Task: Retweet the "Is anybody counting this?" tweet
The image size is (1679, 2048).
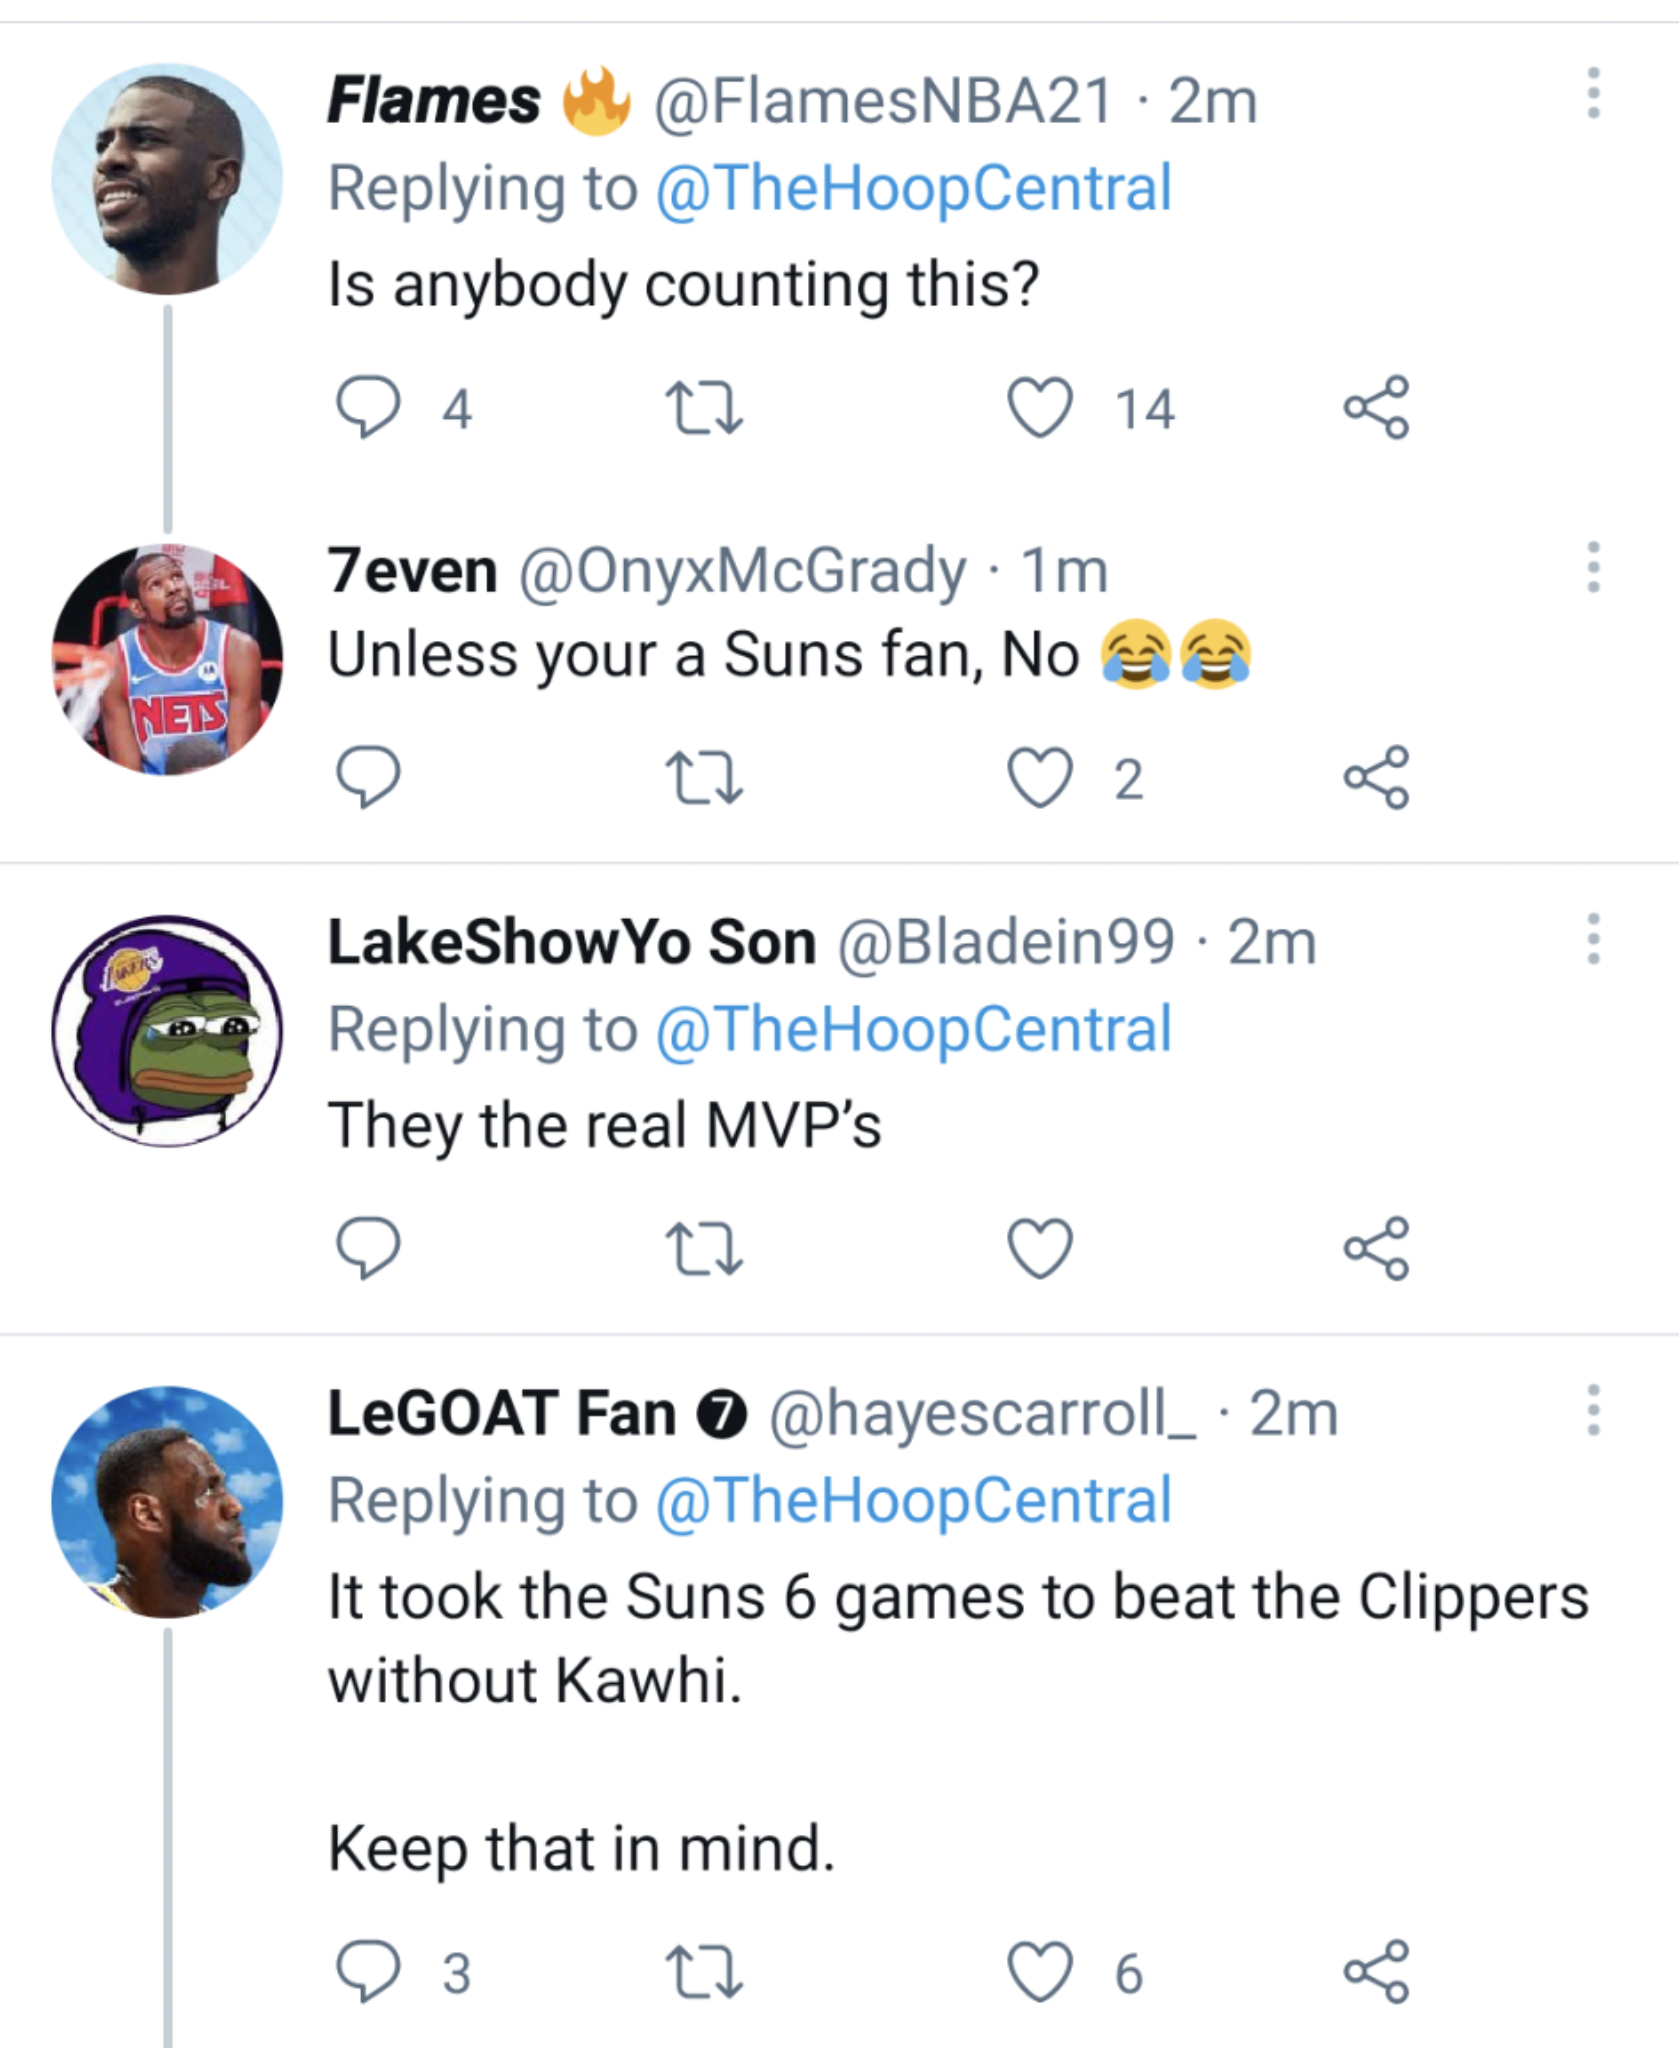Action: click(704, 408)
